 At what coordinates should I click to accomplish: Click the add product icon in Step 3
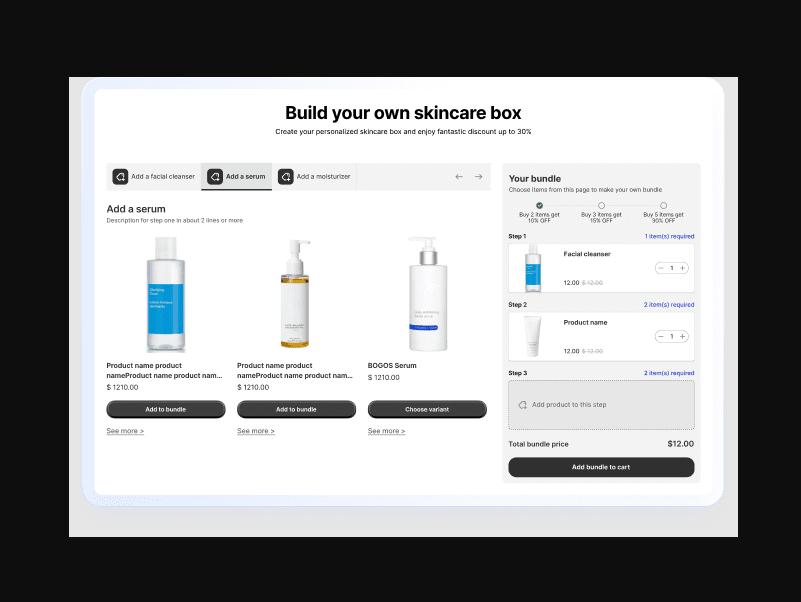(x=522, y=405)
